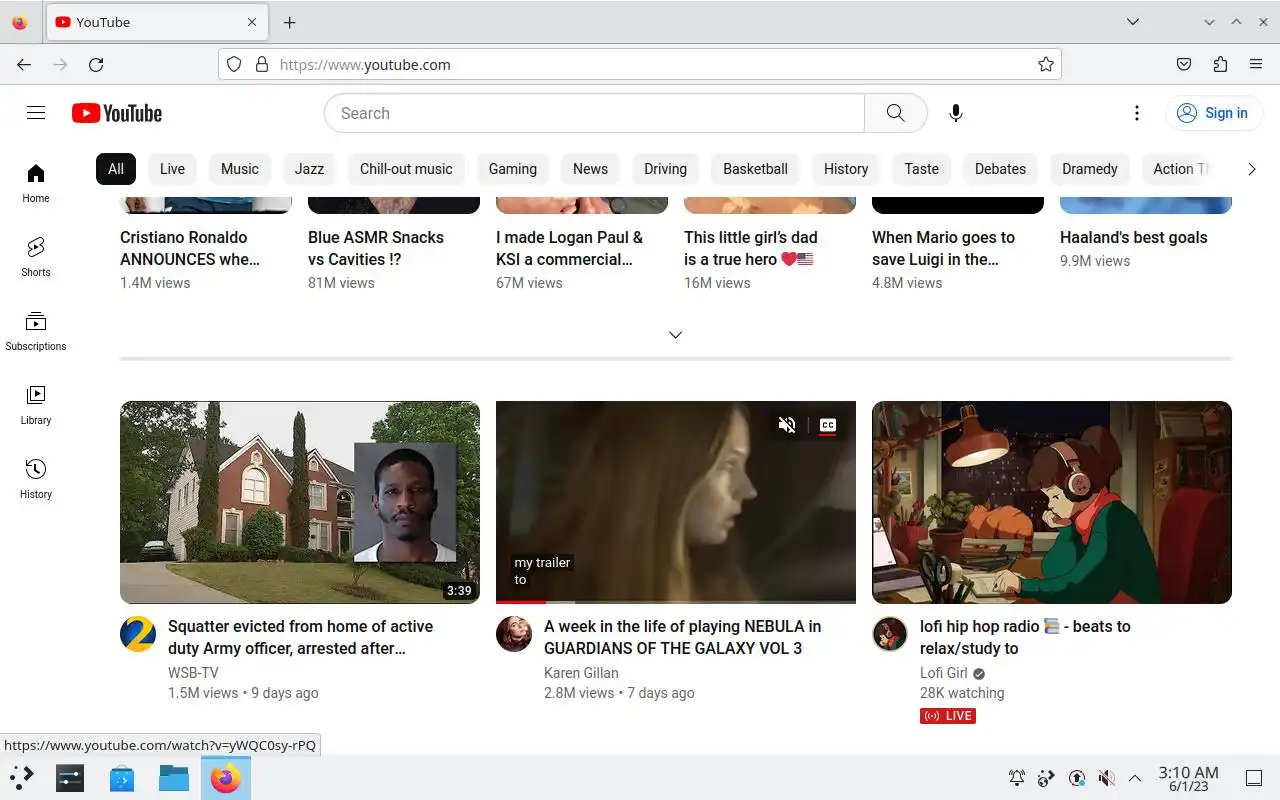Viewport: 1280px width, 800px height.
Task: Open the Cristiano Ronaldo short
Action: click(x=190, y=248)
